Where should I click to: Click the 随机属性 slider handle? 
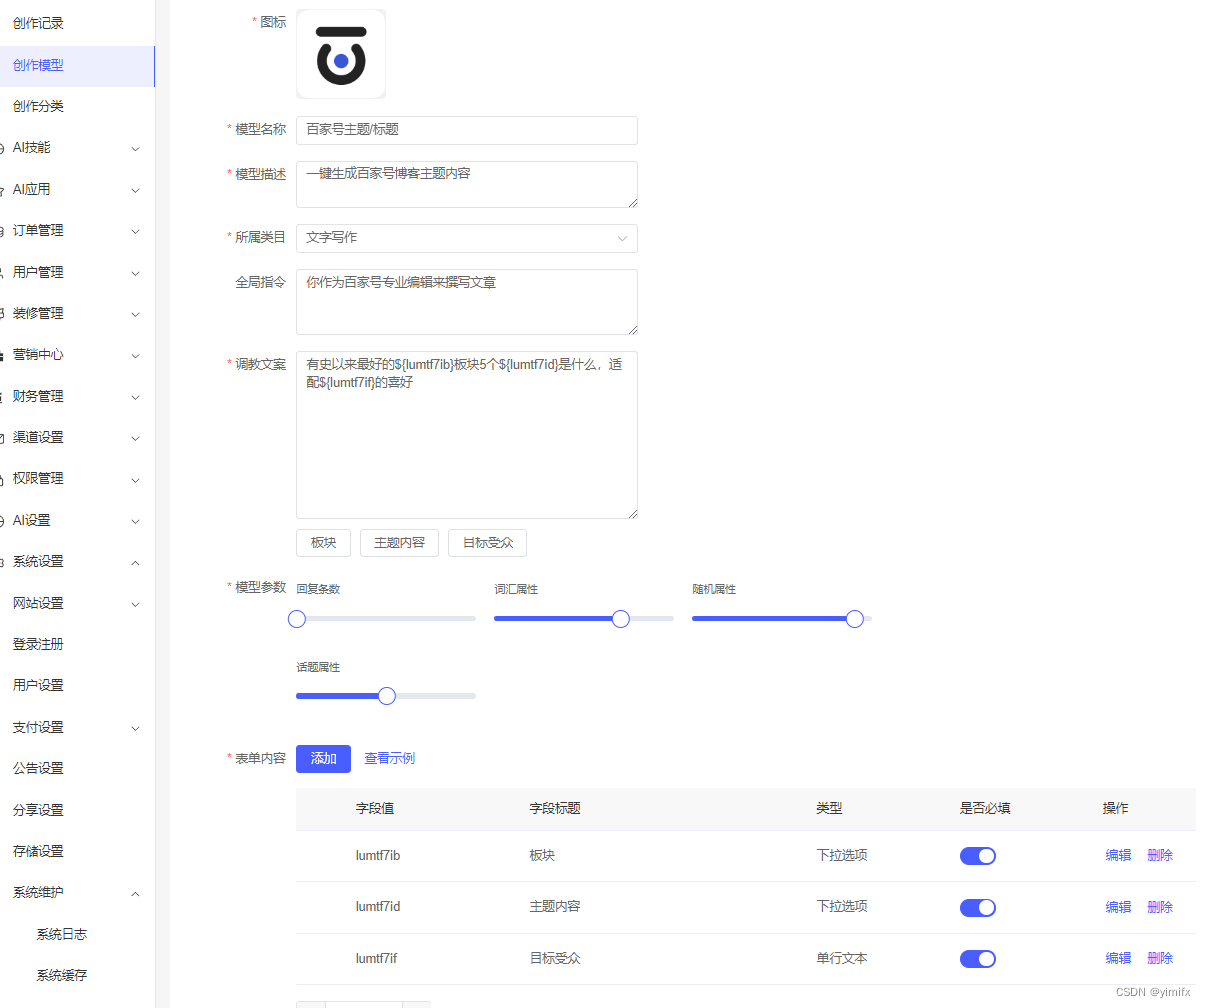855,619
